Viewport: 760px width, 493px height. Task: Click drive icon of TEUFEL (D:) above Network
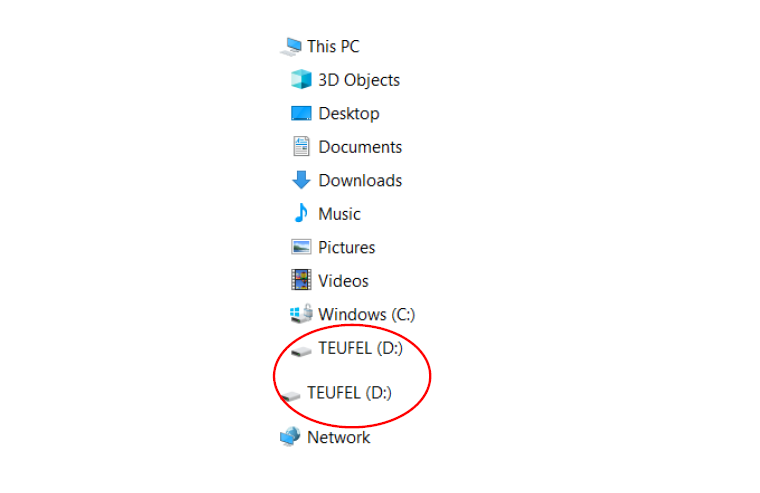290,396
